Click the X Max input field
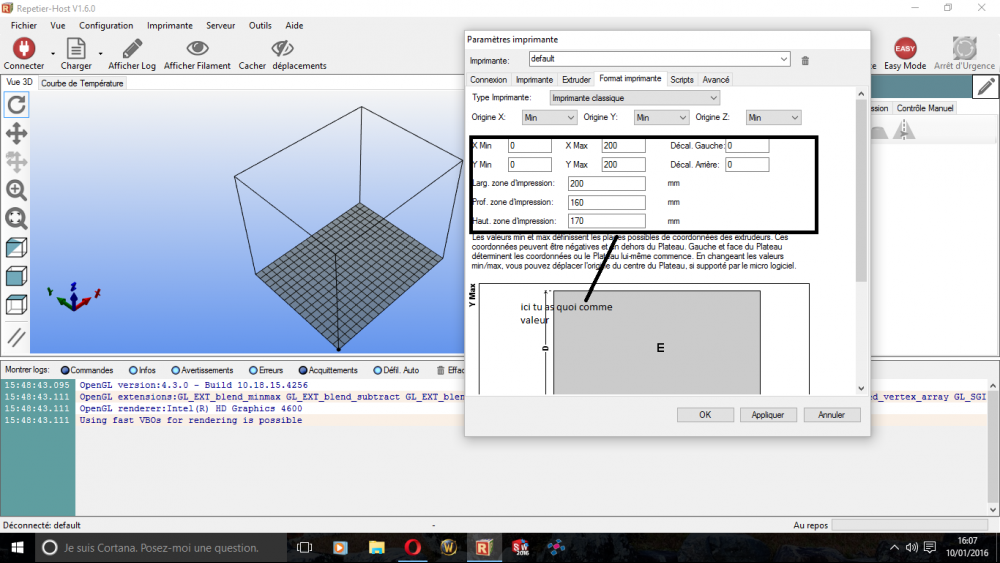1000x563 pixels. (623, 145)
